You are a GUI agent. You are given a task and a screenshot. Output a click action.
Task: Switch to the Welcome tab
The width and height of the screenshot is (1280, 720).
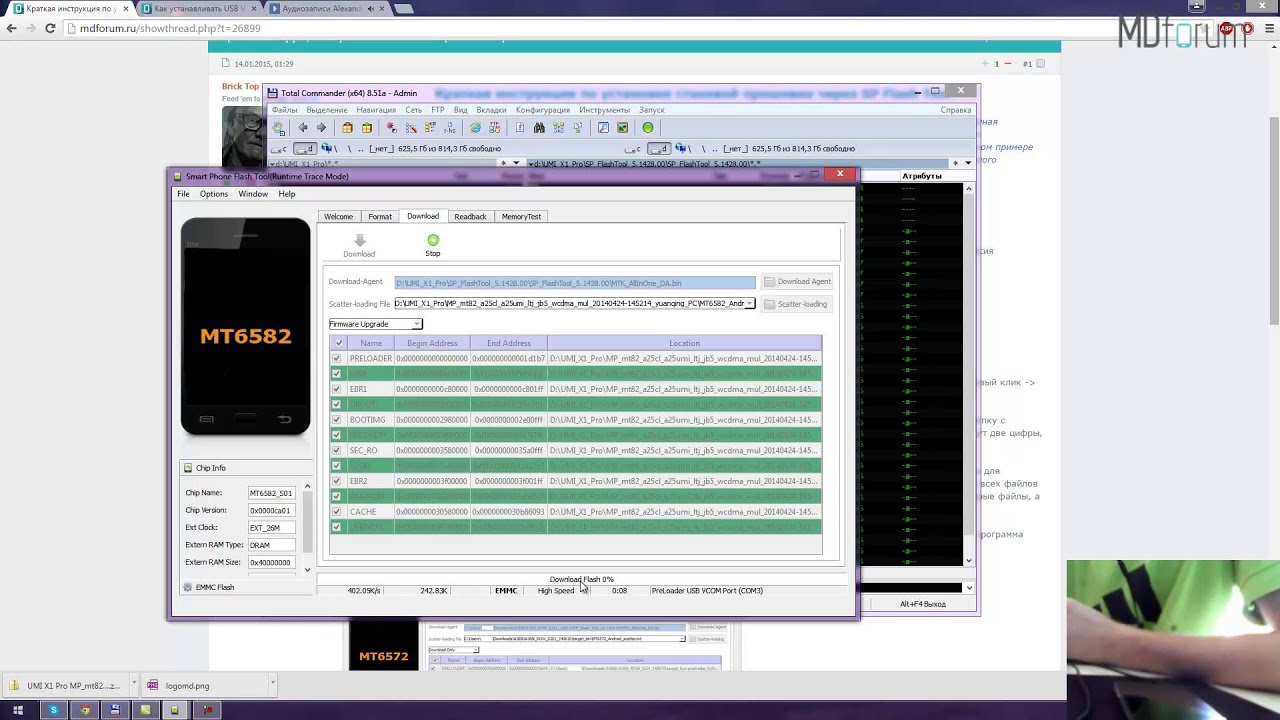(x=338, y=217)
